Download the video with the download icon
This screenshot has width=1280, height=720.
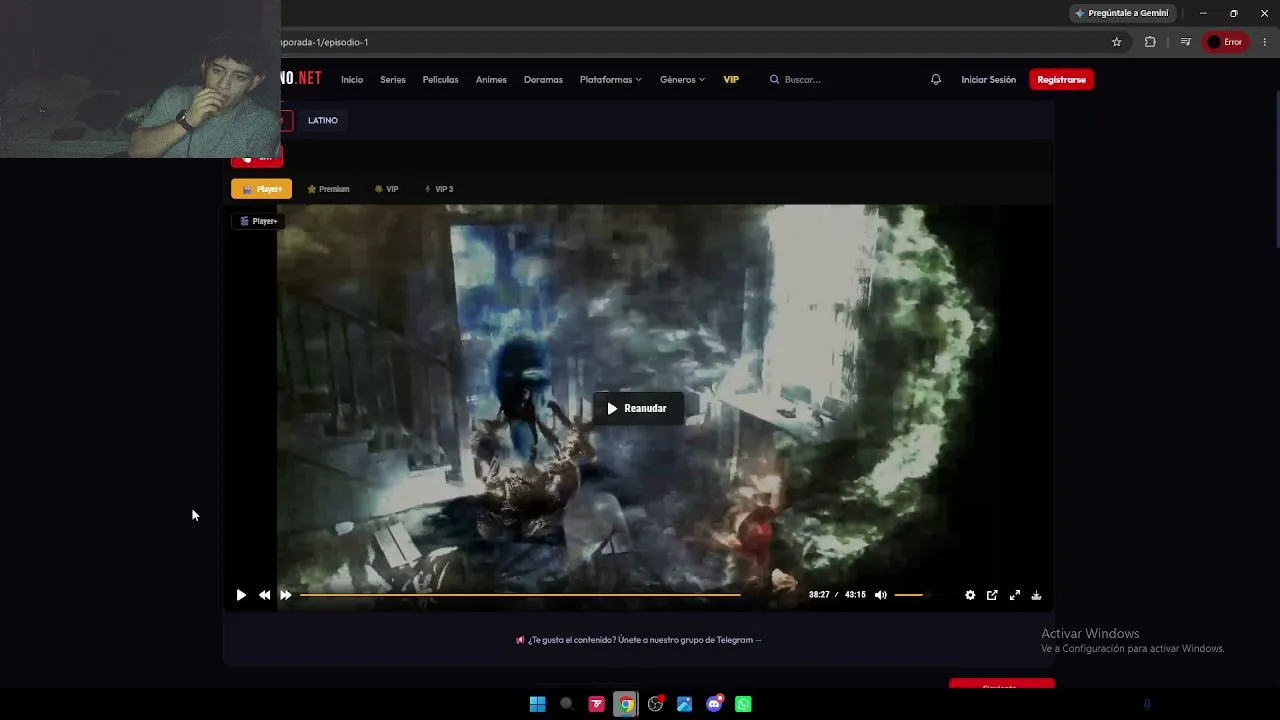pyautogui.click(x=1036, y=595)
